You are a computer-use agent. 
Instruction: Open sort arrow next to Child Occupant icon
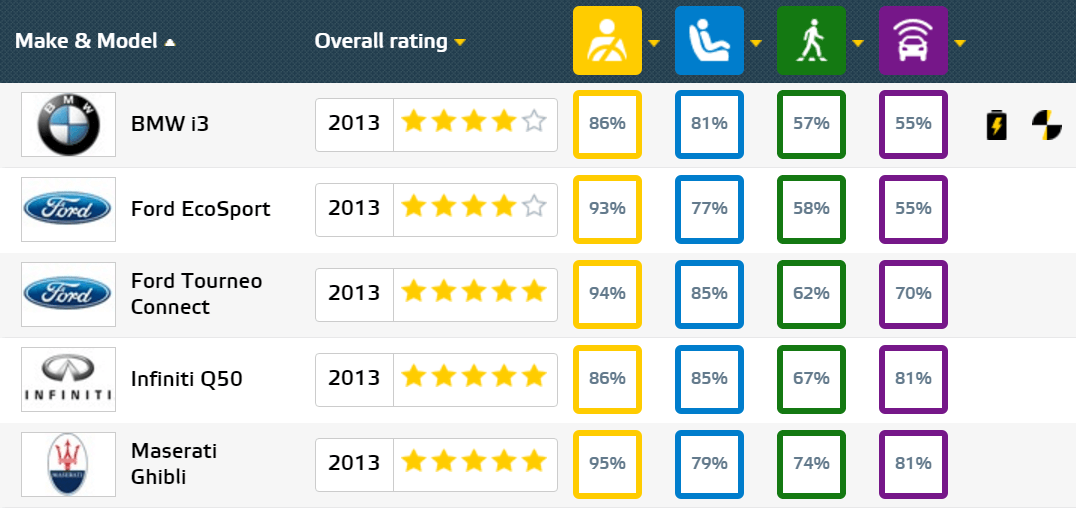tap(756, 43)
